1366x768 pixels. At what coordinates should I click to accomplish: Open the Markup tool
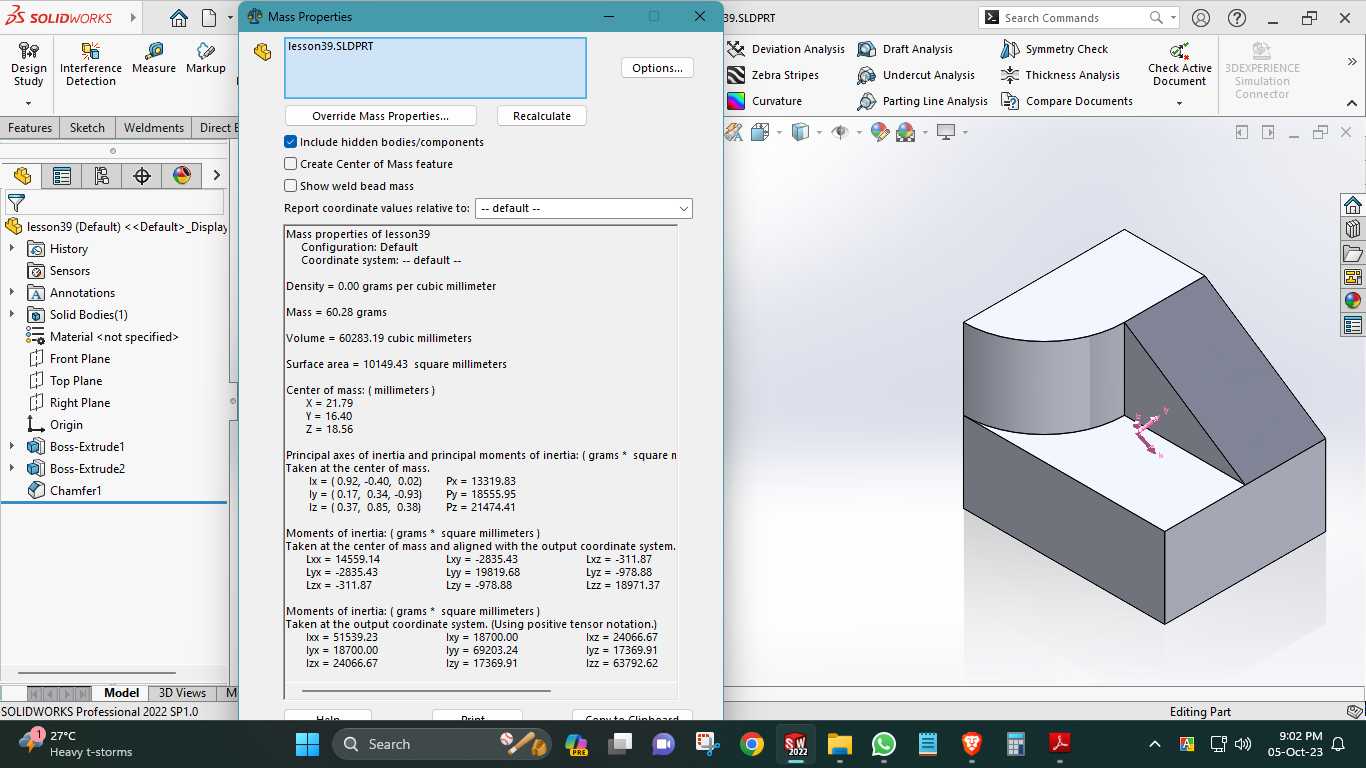[205, 58]
